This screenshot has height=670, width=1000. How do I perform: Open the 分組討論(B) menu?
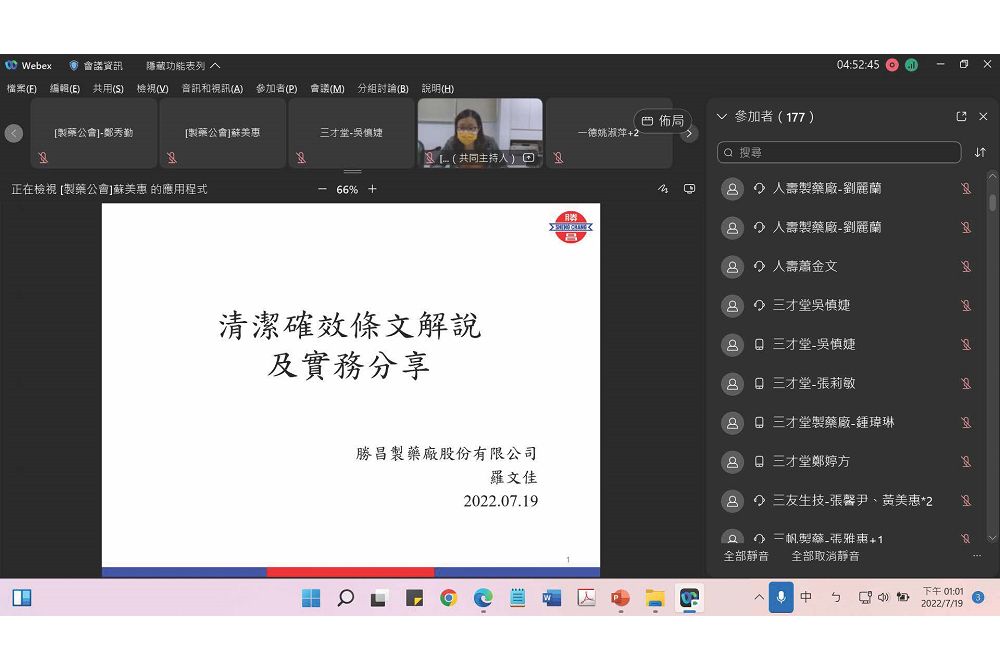383,89
